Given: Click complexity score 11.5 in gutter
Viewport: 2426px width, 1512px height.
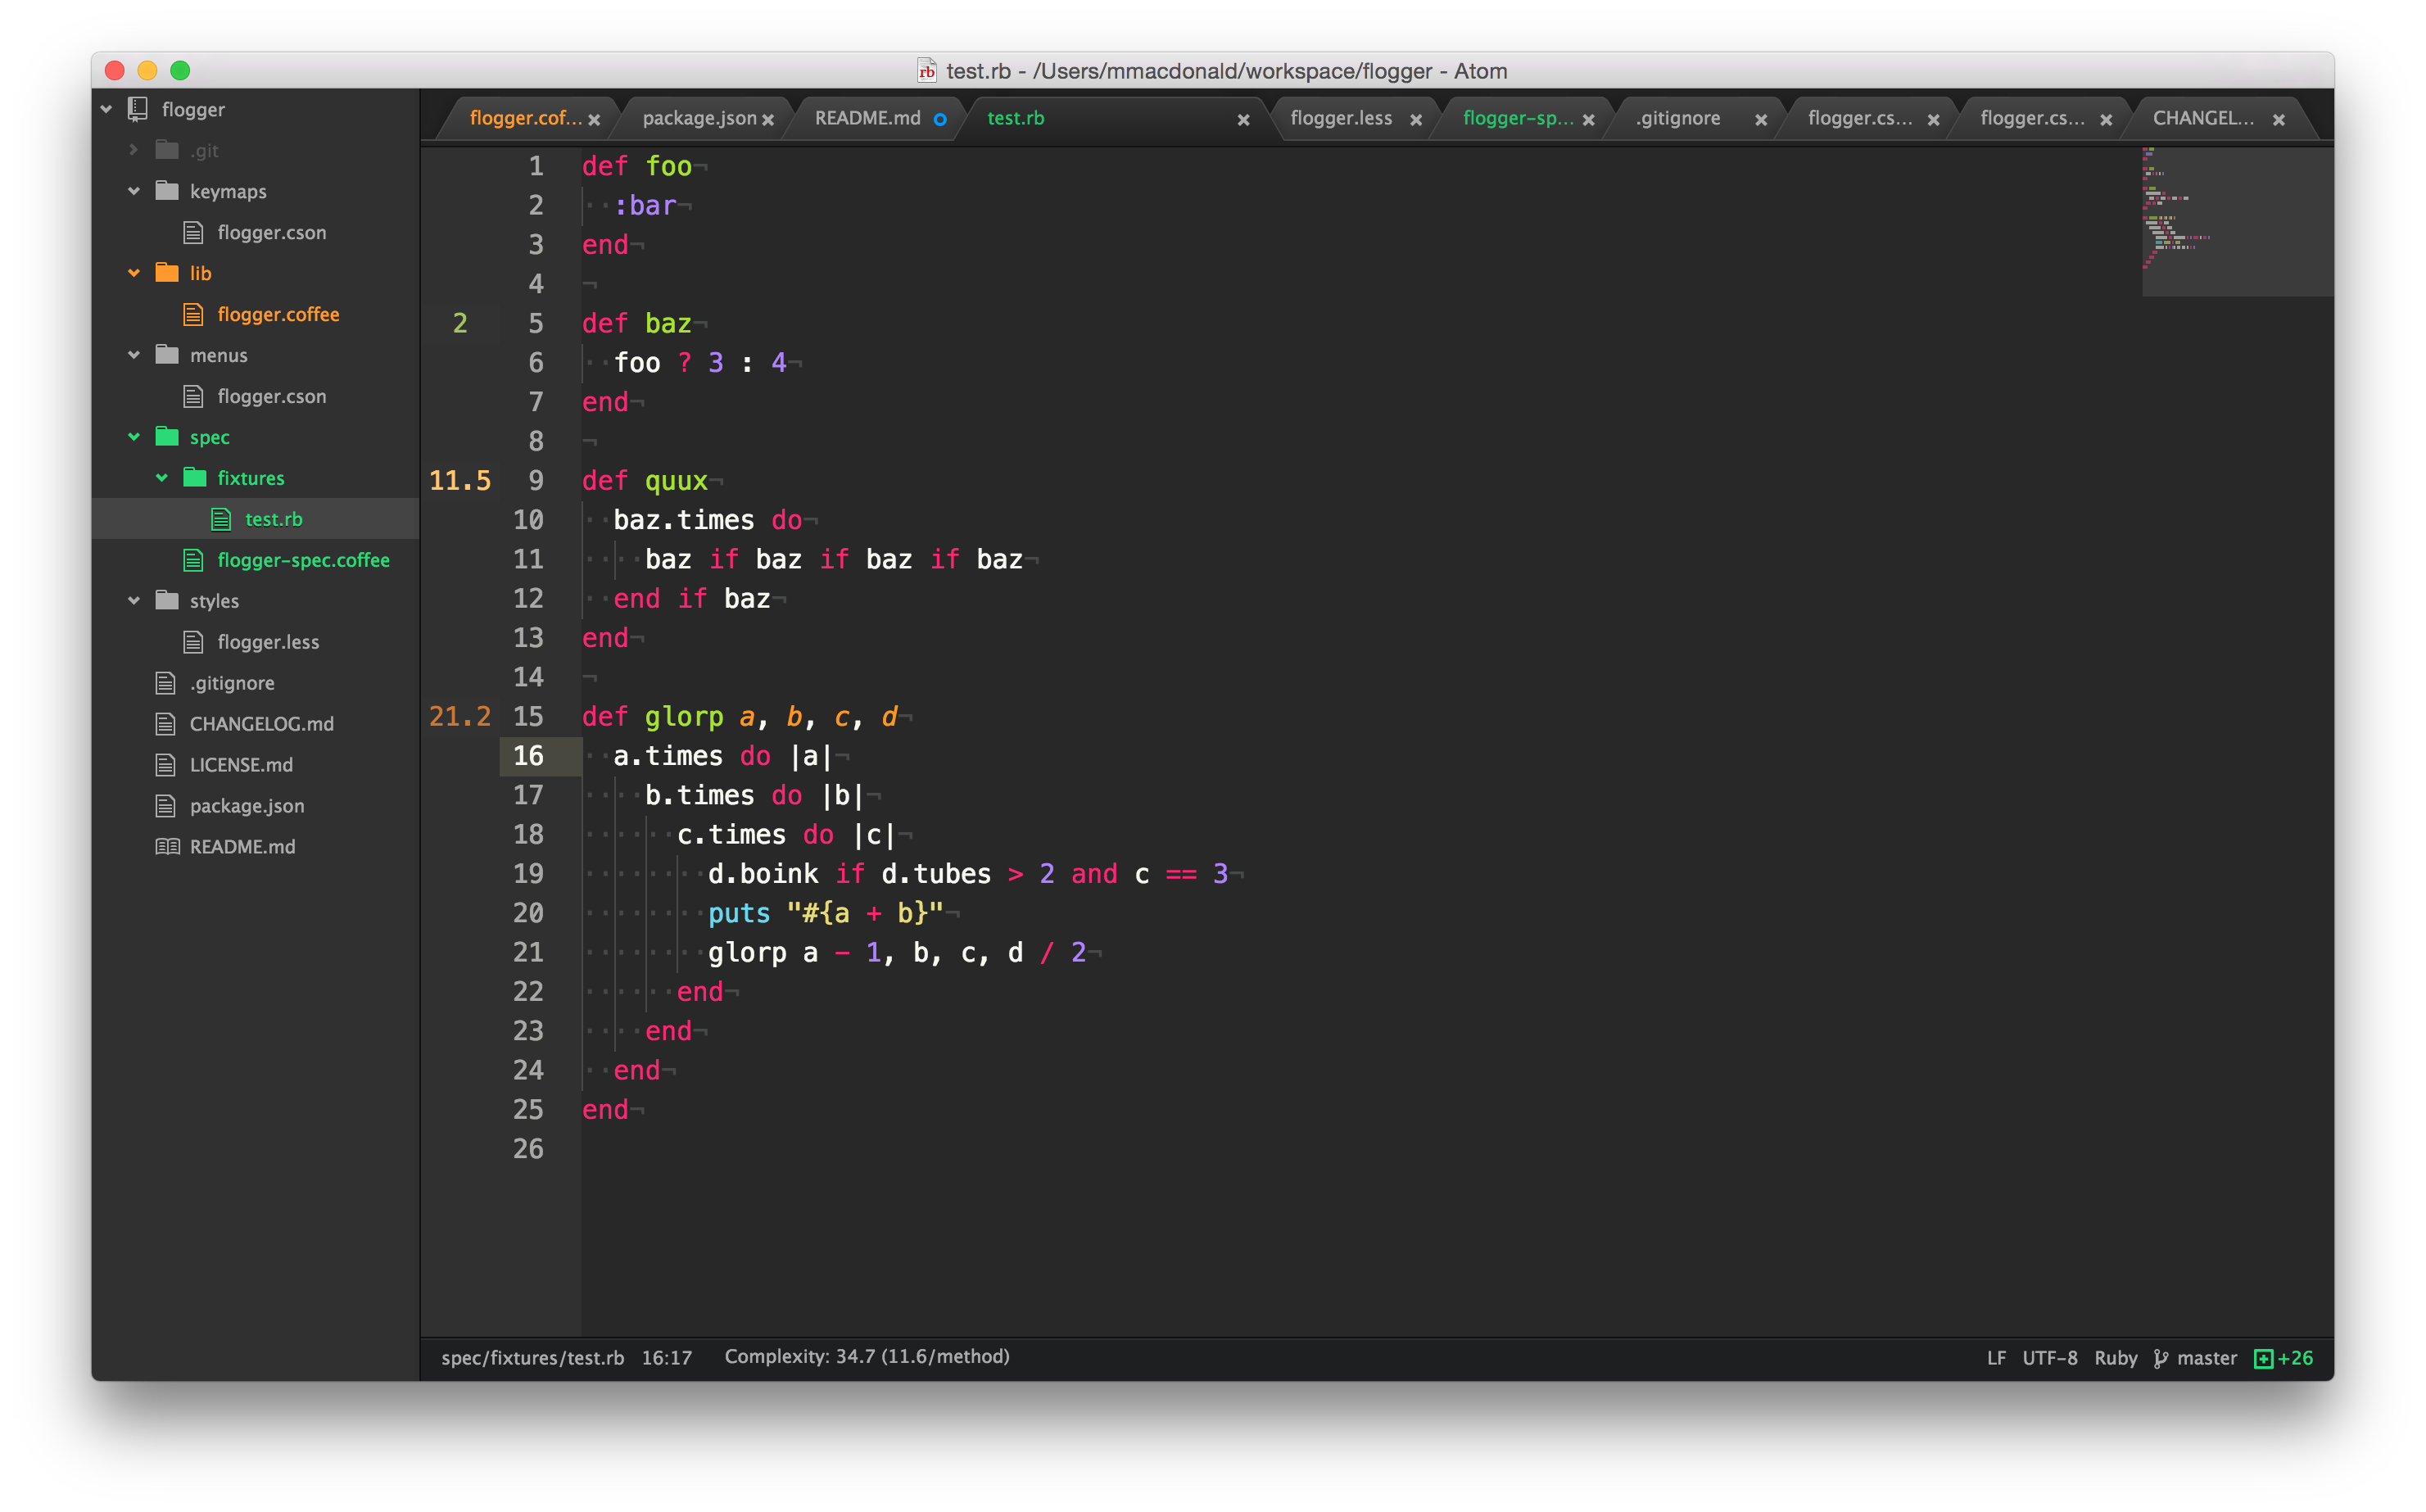Looking at the screenshot, I should pos(460,481).
